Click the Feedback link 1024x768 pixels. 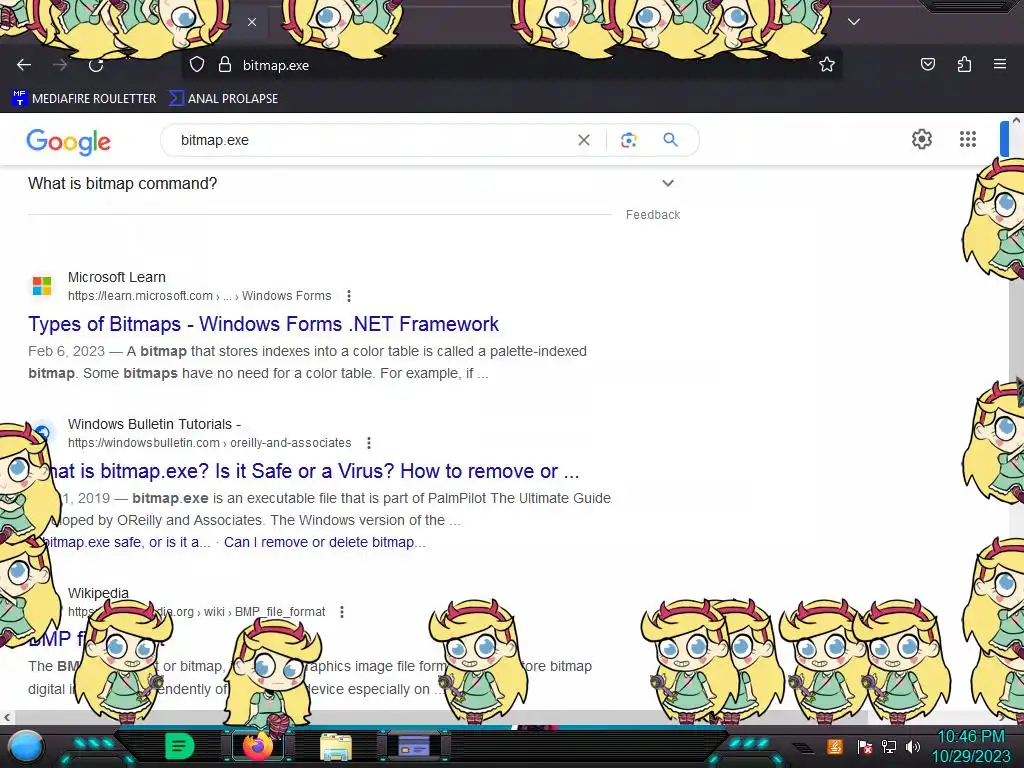pyautogui.click(x=652, y=215)
